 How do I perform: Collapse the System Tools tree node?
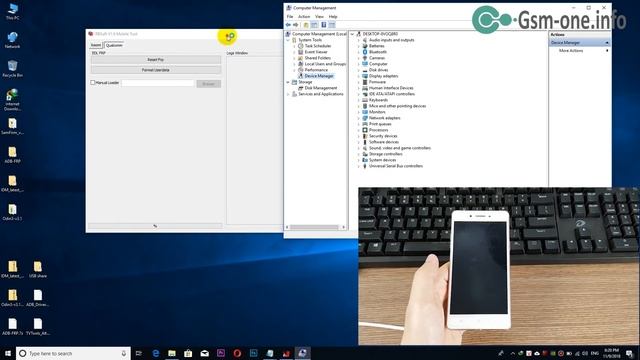click(x=288, y=40)
